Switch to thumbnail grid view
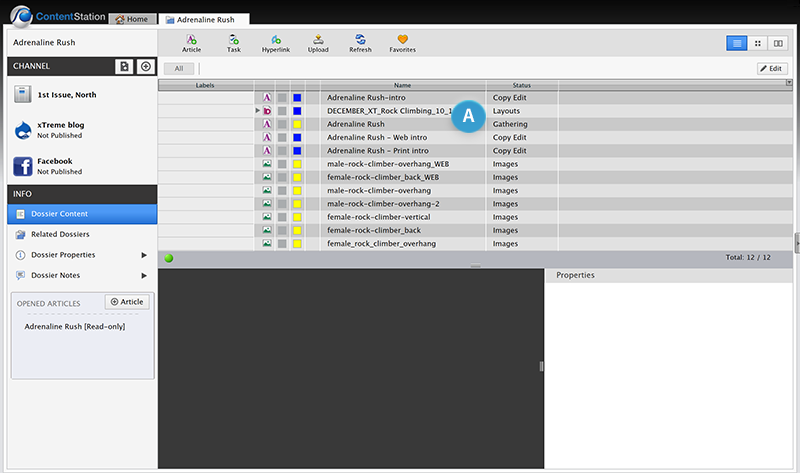 click(757, 43)
